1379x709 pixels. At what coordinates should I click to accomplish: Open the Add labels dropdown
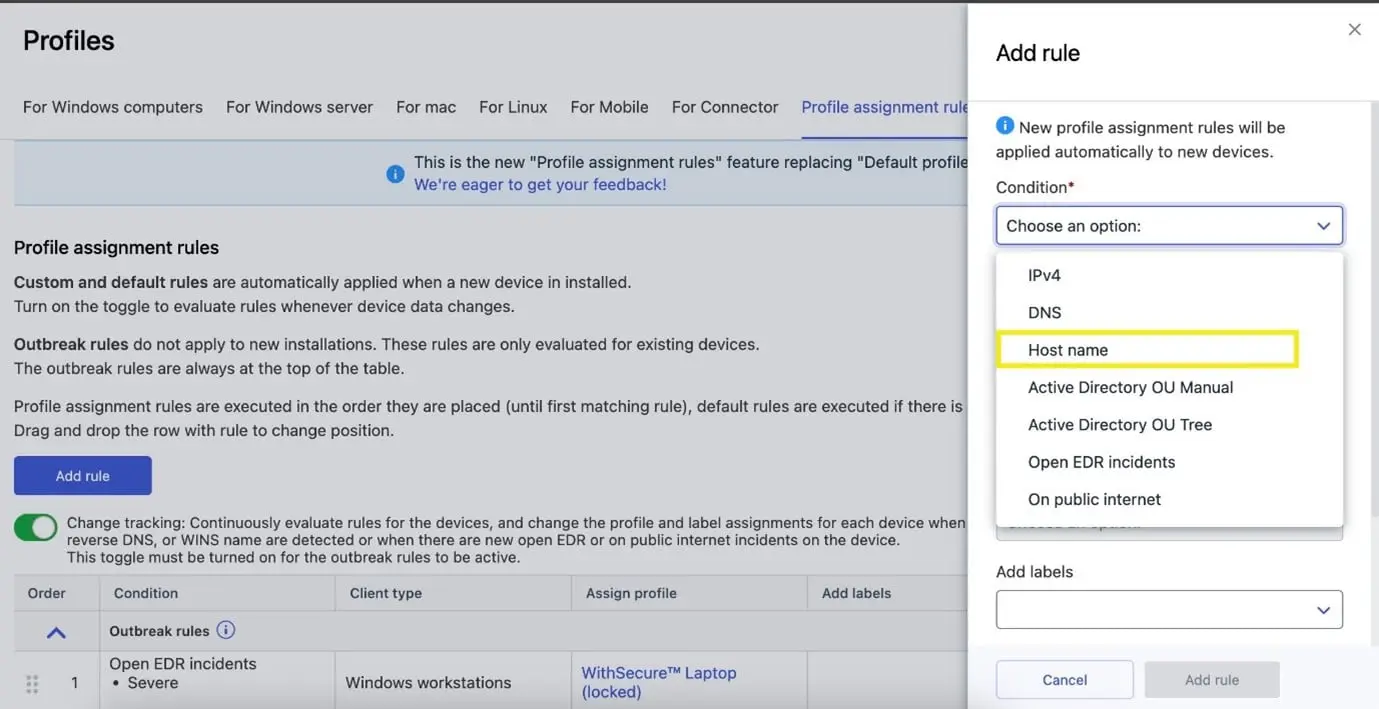[1169, 610]
